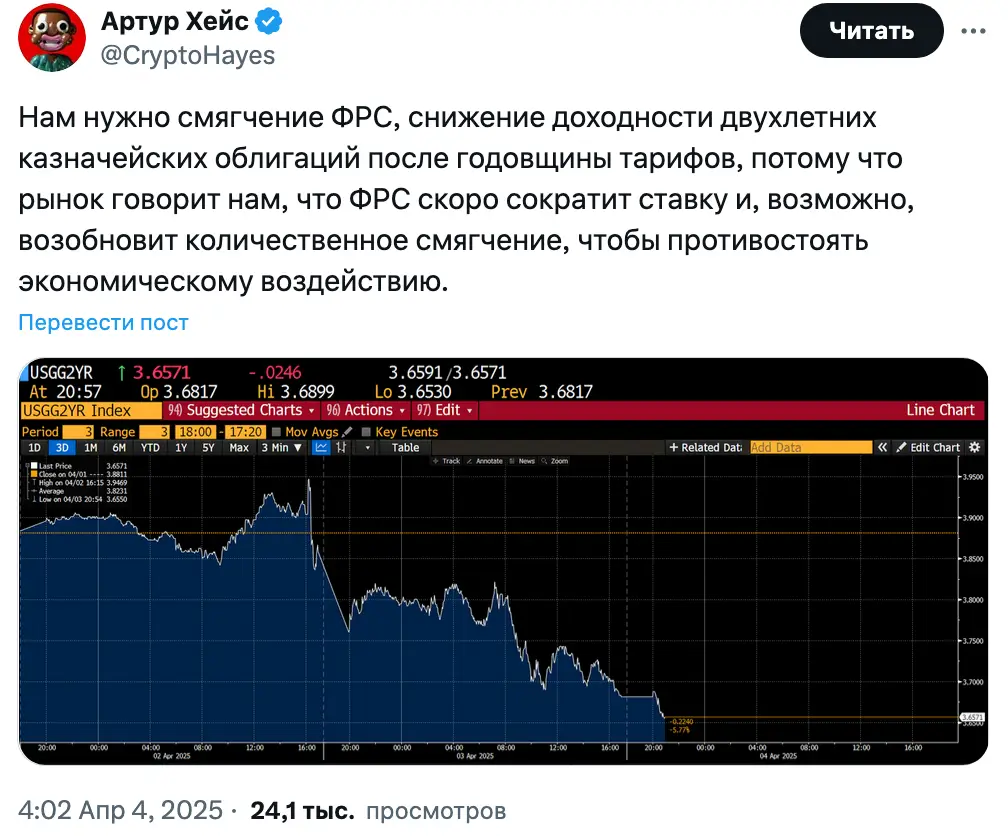Switch to the candlestick chart icon

coord(341,448)
